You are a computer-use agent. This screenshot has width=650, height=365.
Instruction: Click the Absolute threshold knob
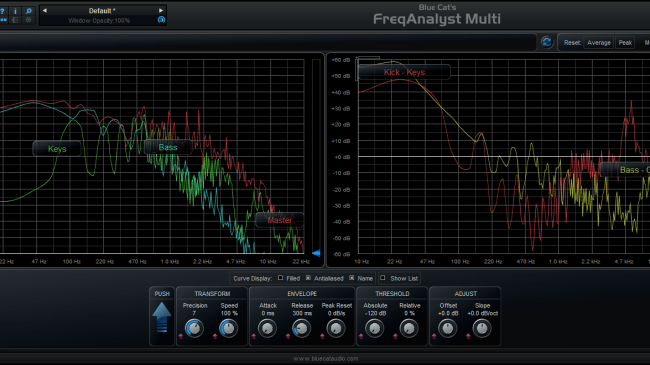(375, 328)
